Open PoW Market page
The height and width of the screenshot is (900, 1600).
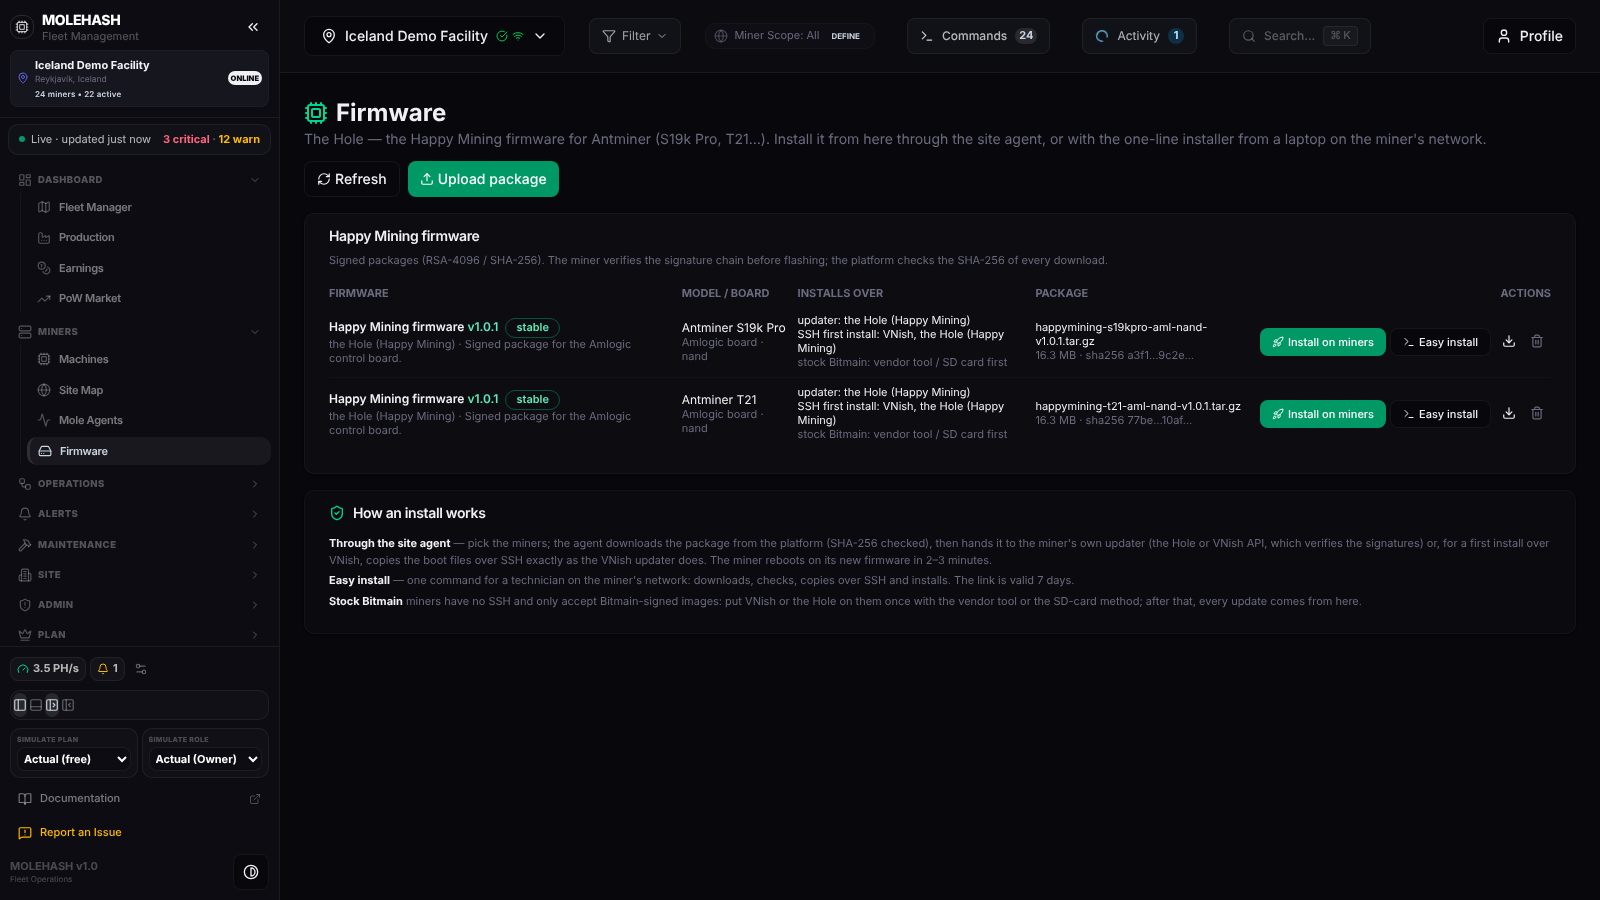click(x=149, y=298)
